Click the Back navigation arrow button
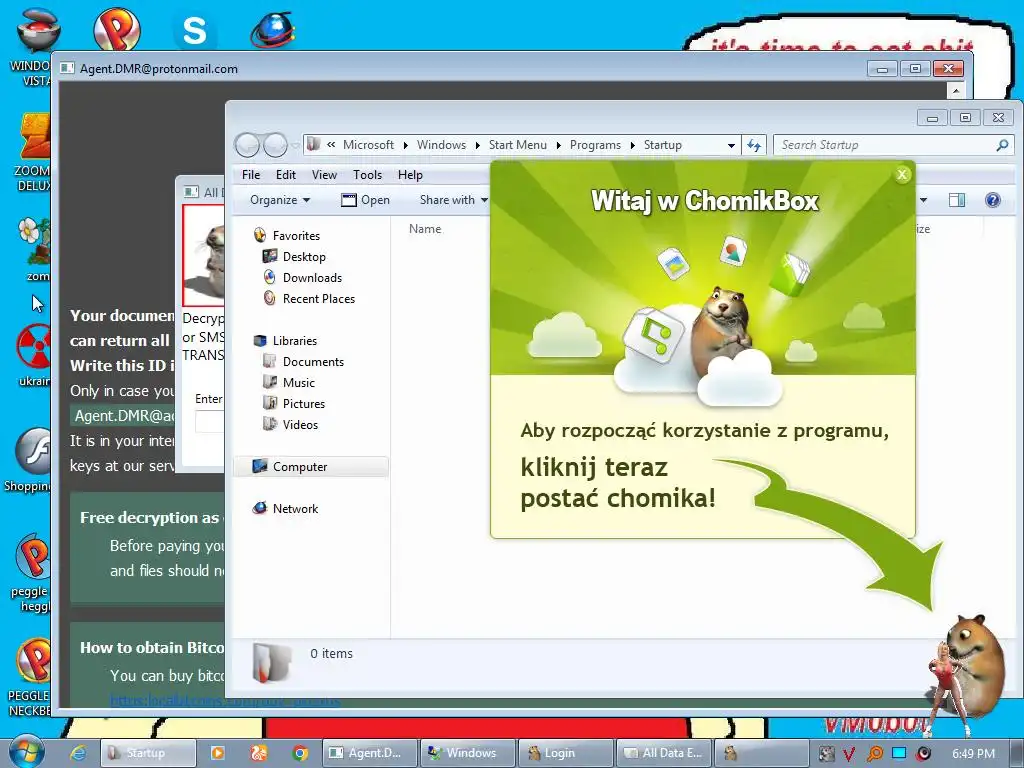 [248, 145]
